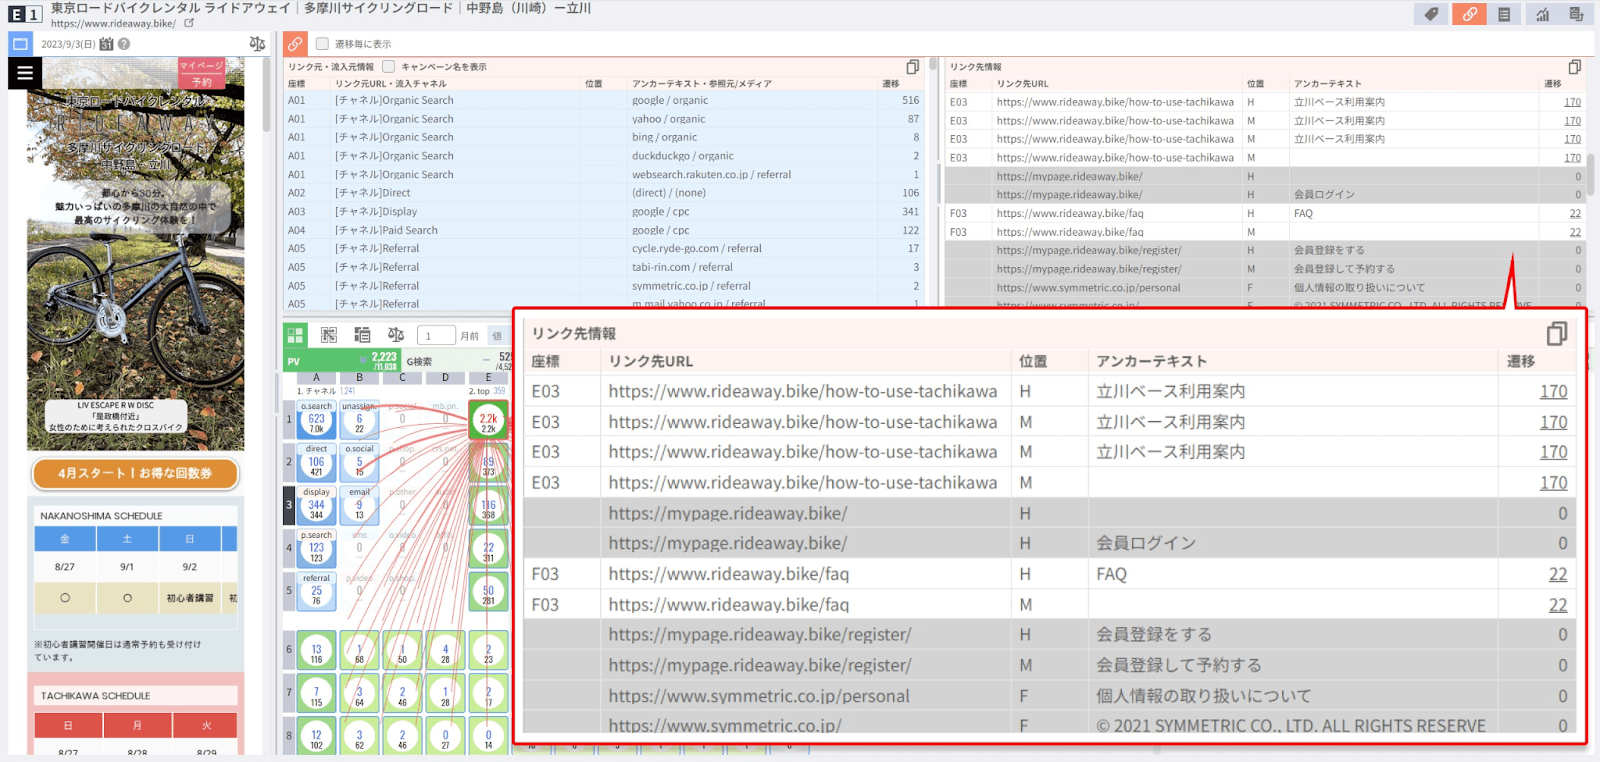Enable the 遷移毎に表示 checkbox

322,44
